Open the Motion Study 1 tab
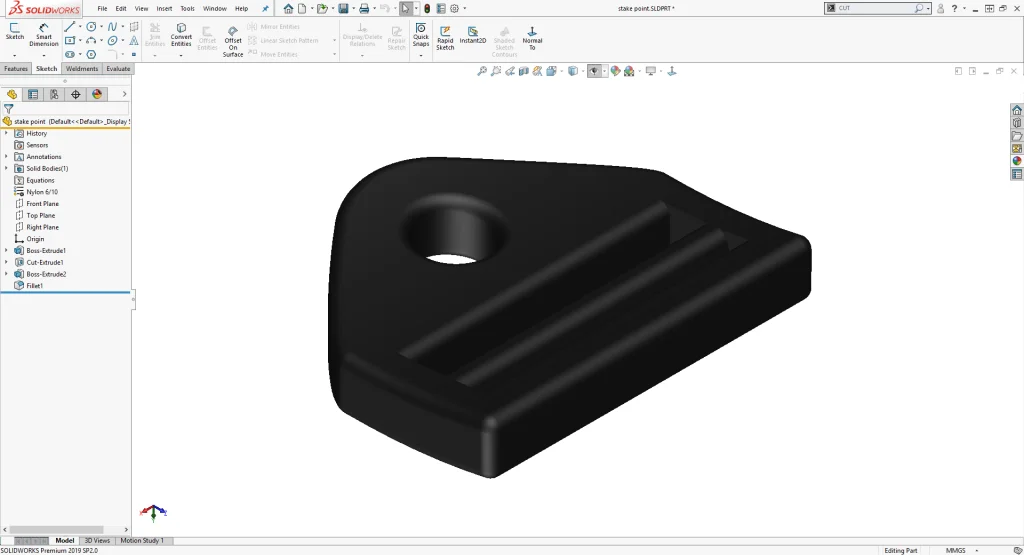The width and height of the screenshot is (1024, 555). [142, 541]
